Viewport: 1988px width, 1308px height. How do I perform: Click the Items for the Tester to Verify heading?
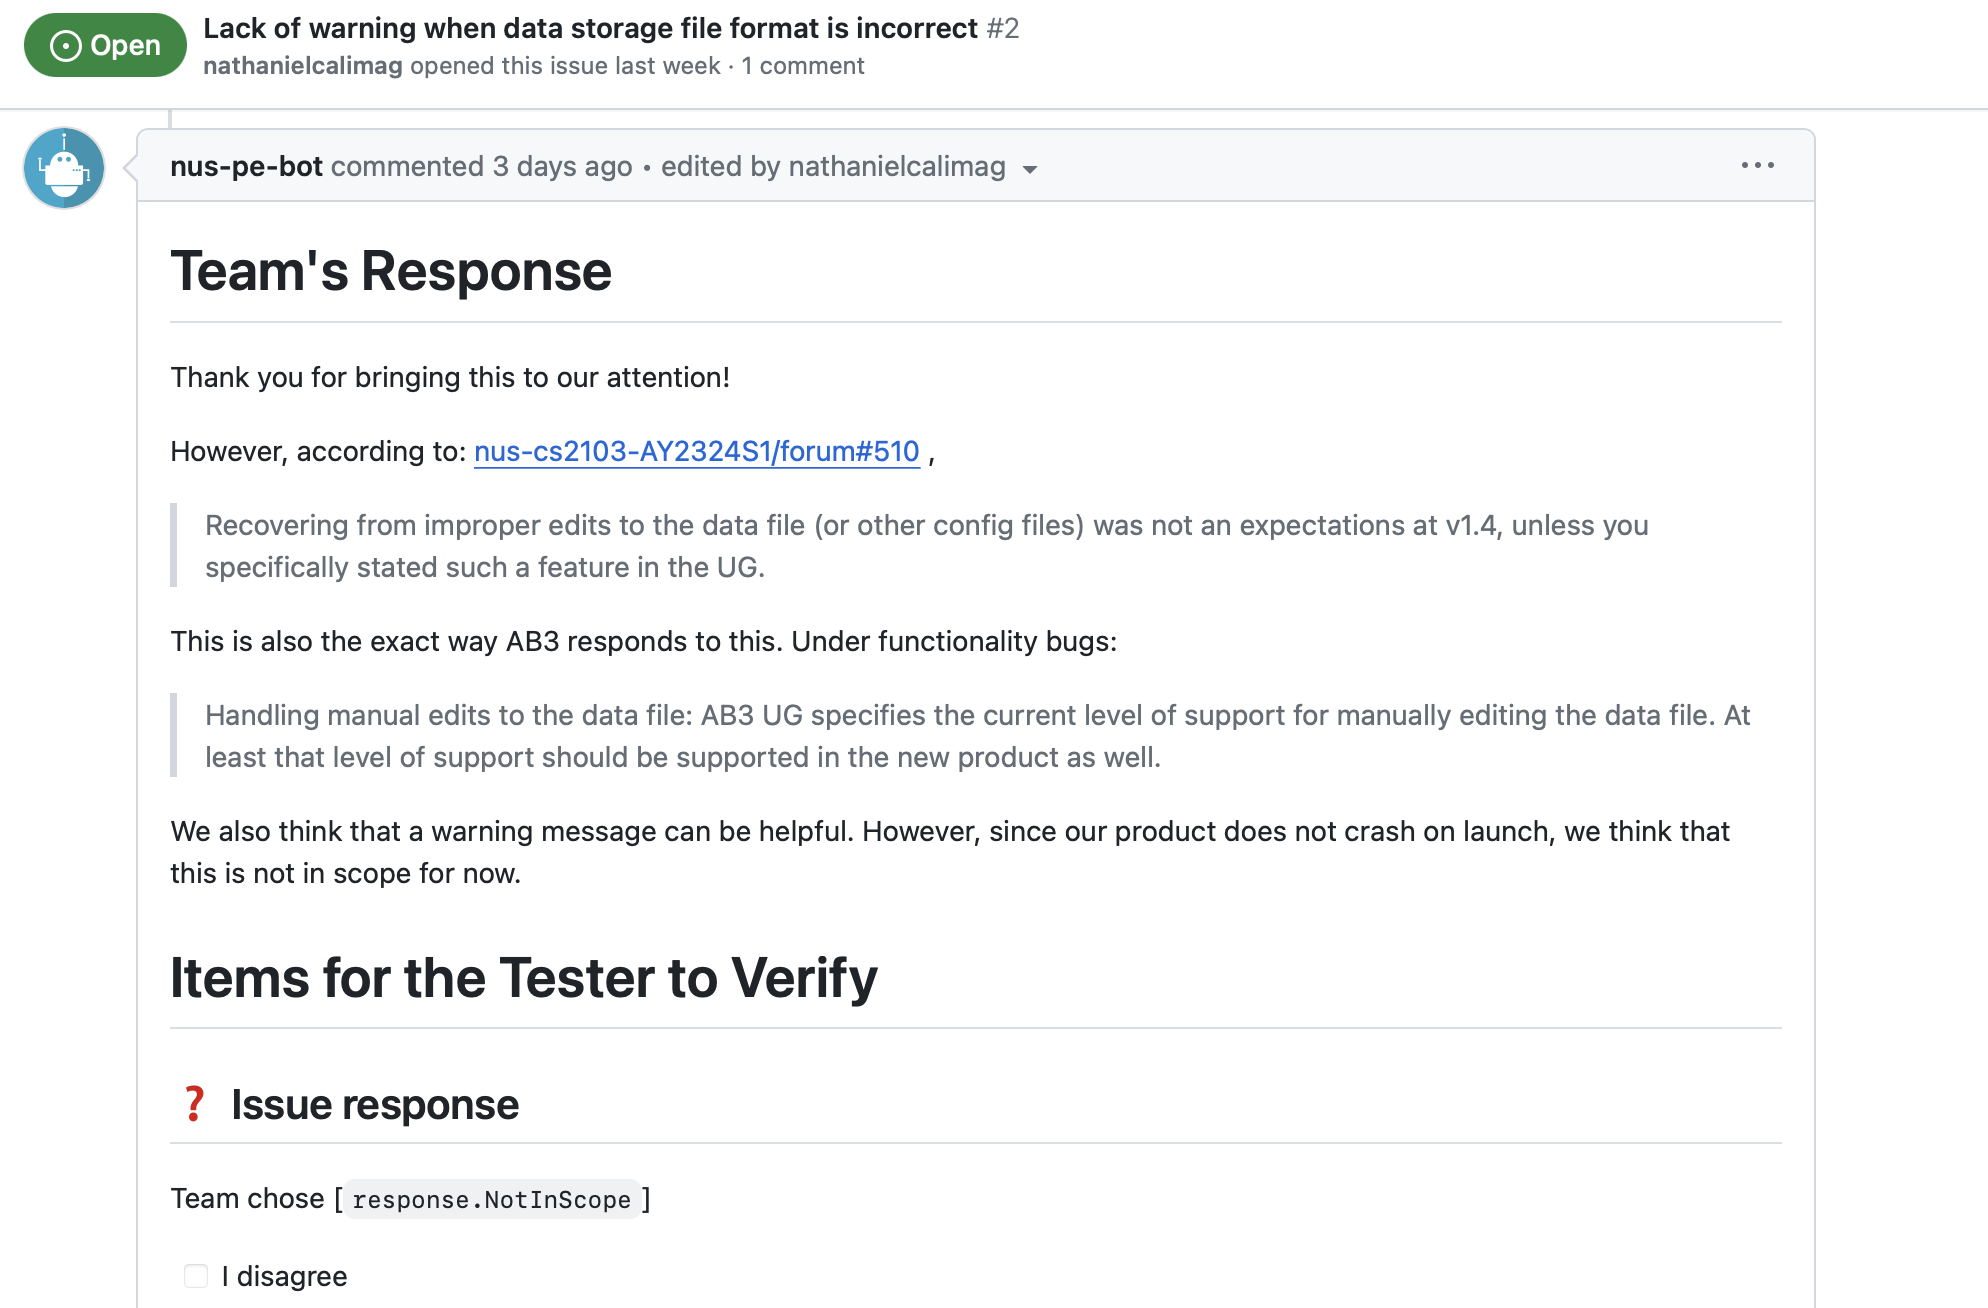pos(523,978)
